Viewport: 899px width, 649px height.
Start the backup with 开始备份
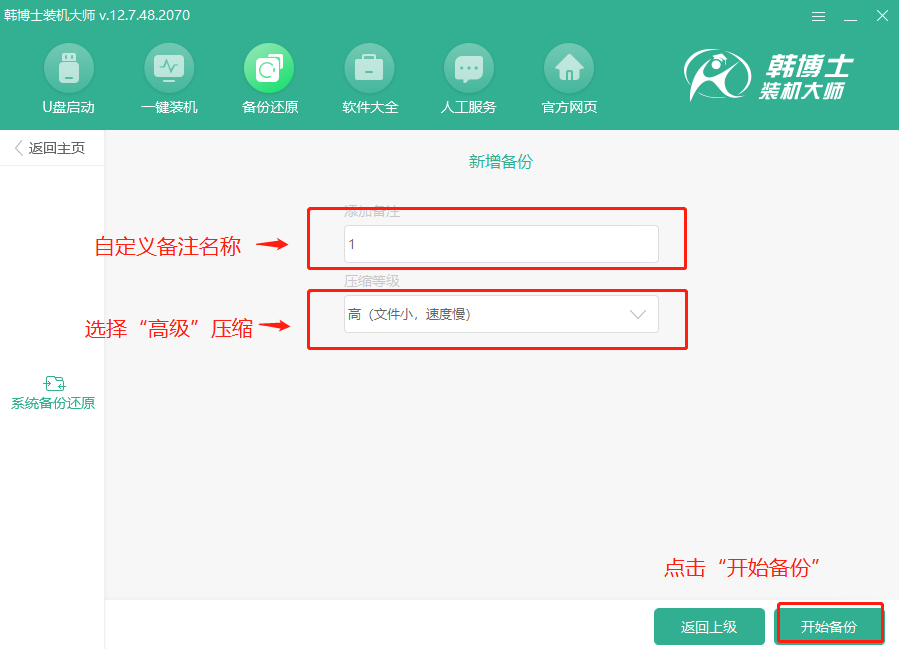tap(829, 627)
